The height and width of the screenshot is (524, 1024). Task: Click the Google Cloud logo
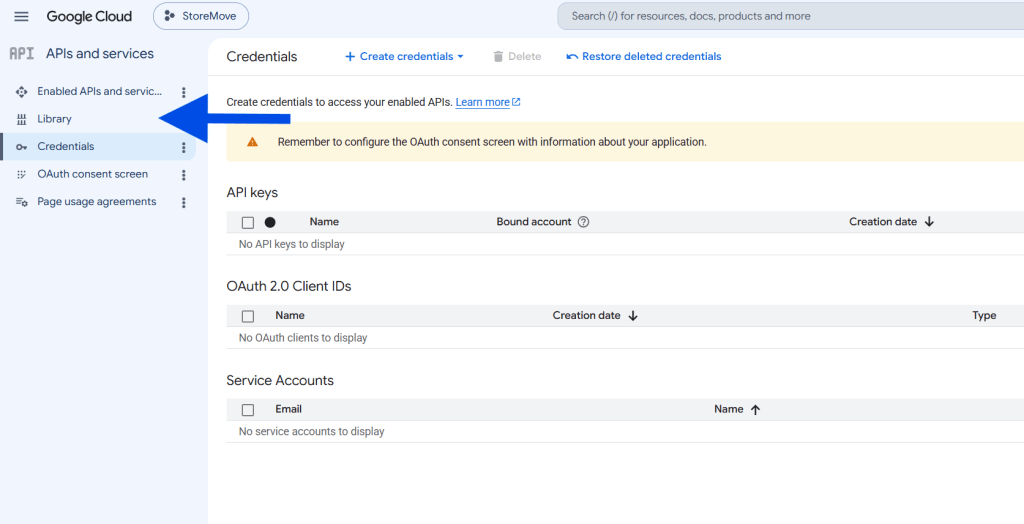(89, 16)
